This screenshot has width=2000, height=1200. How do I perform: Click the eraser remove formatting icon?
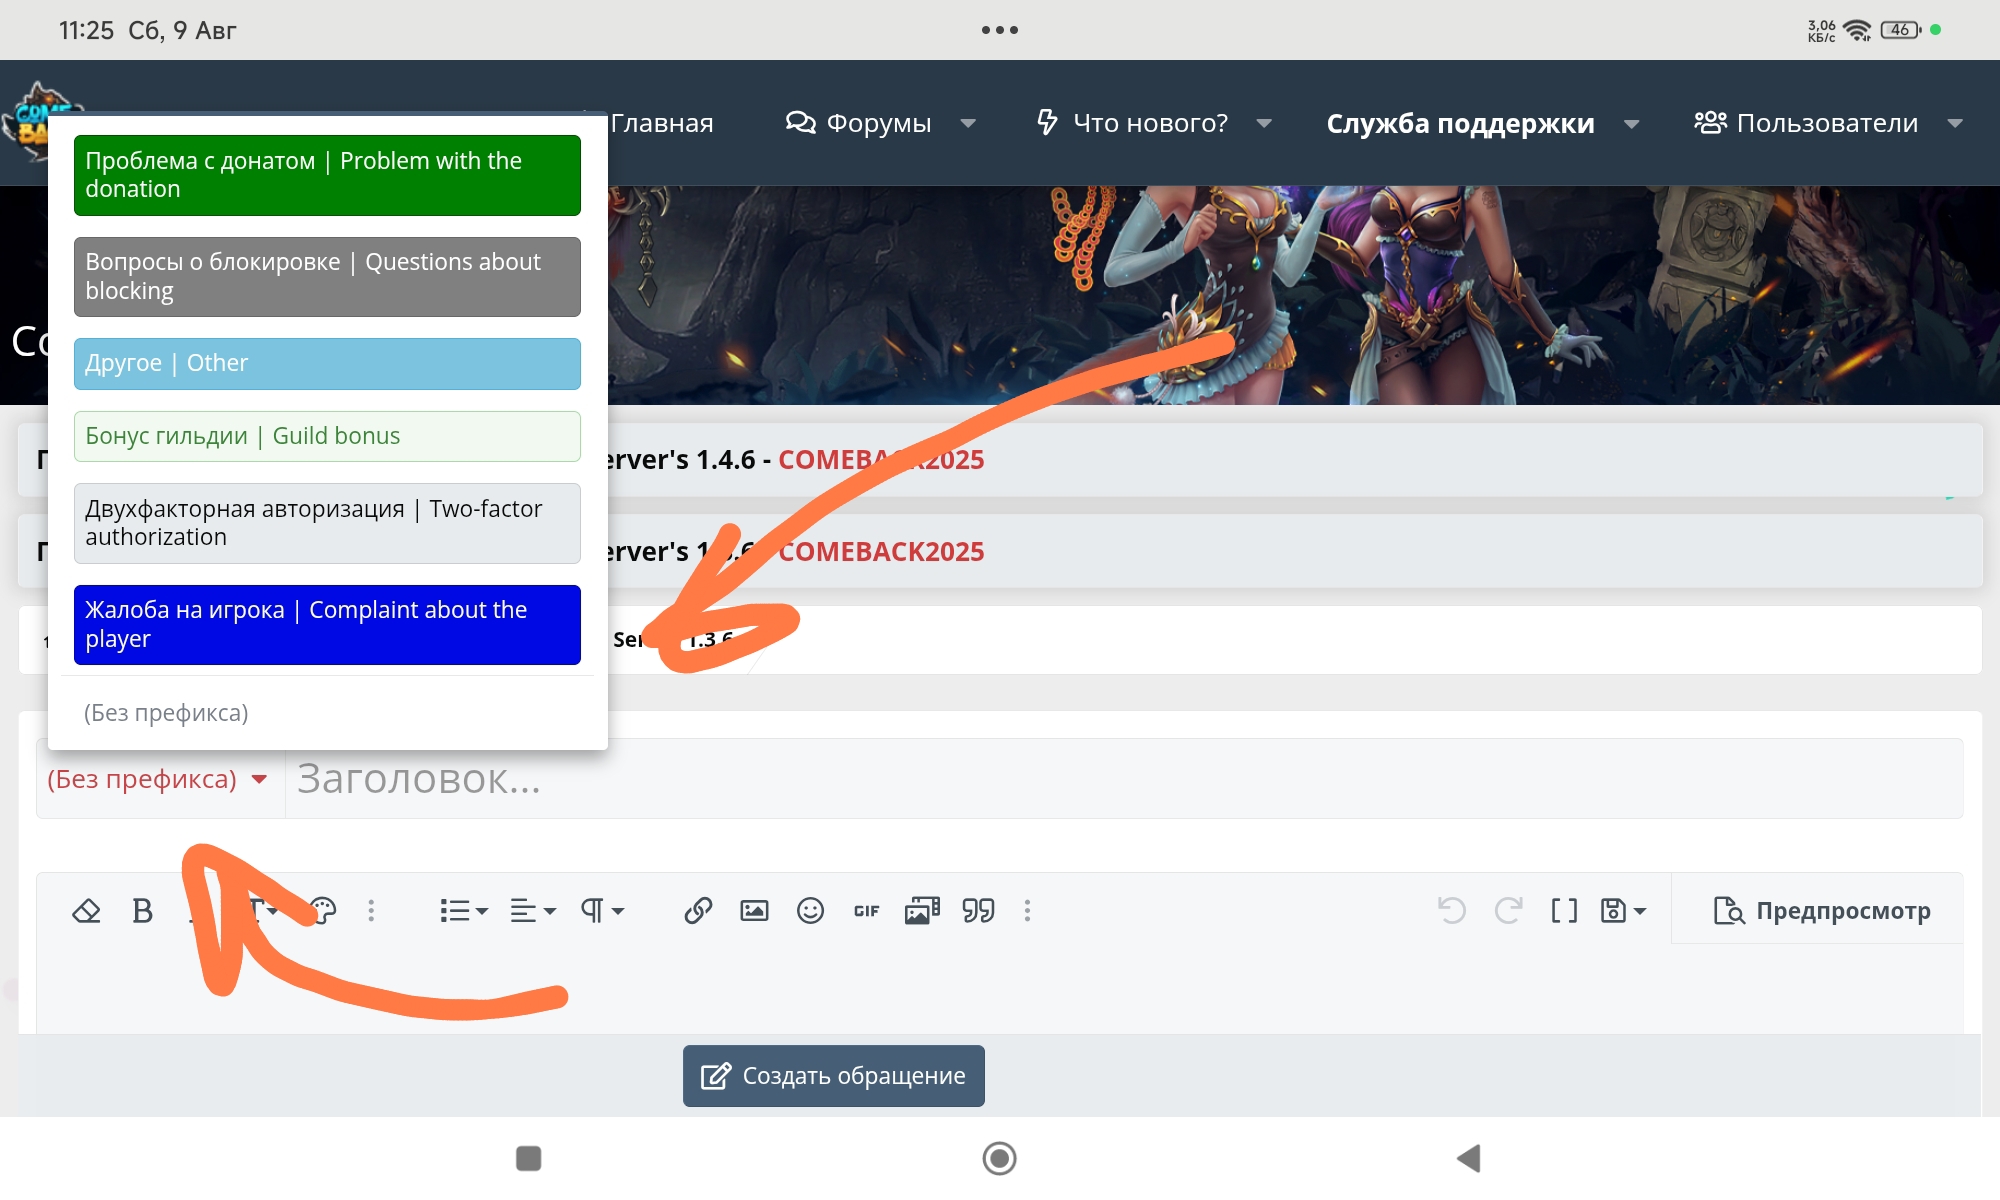(x=86, y=910)
